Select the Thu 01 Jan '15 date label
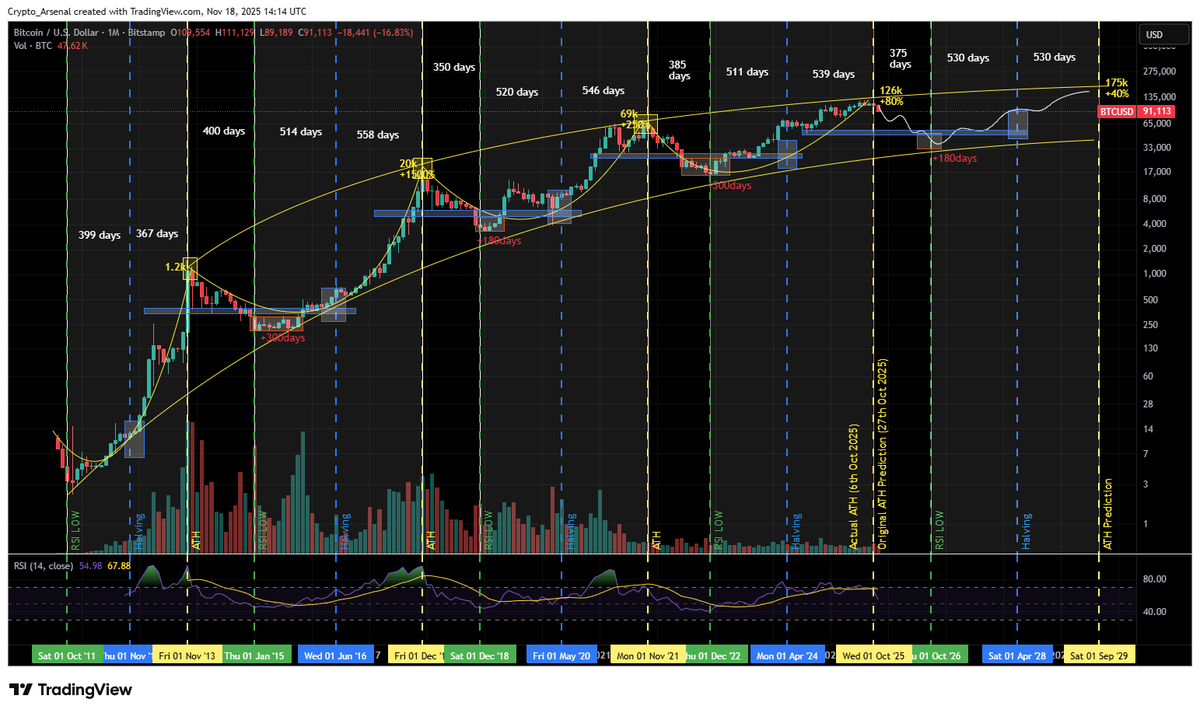 255,656
